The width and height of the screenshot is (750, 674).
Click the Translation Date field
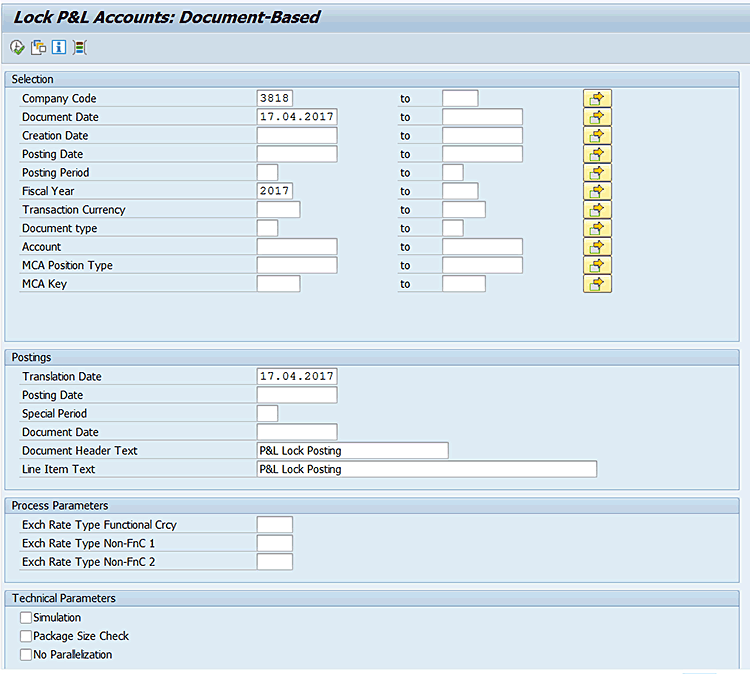pos(297,376)
